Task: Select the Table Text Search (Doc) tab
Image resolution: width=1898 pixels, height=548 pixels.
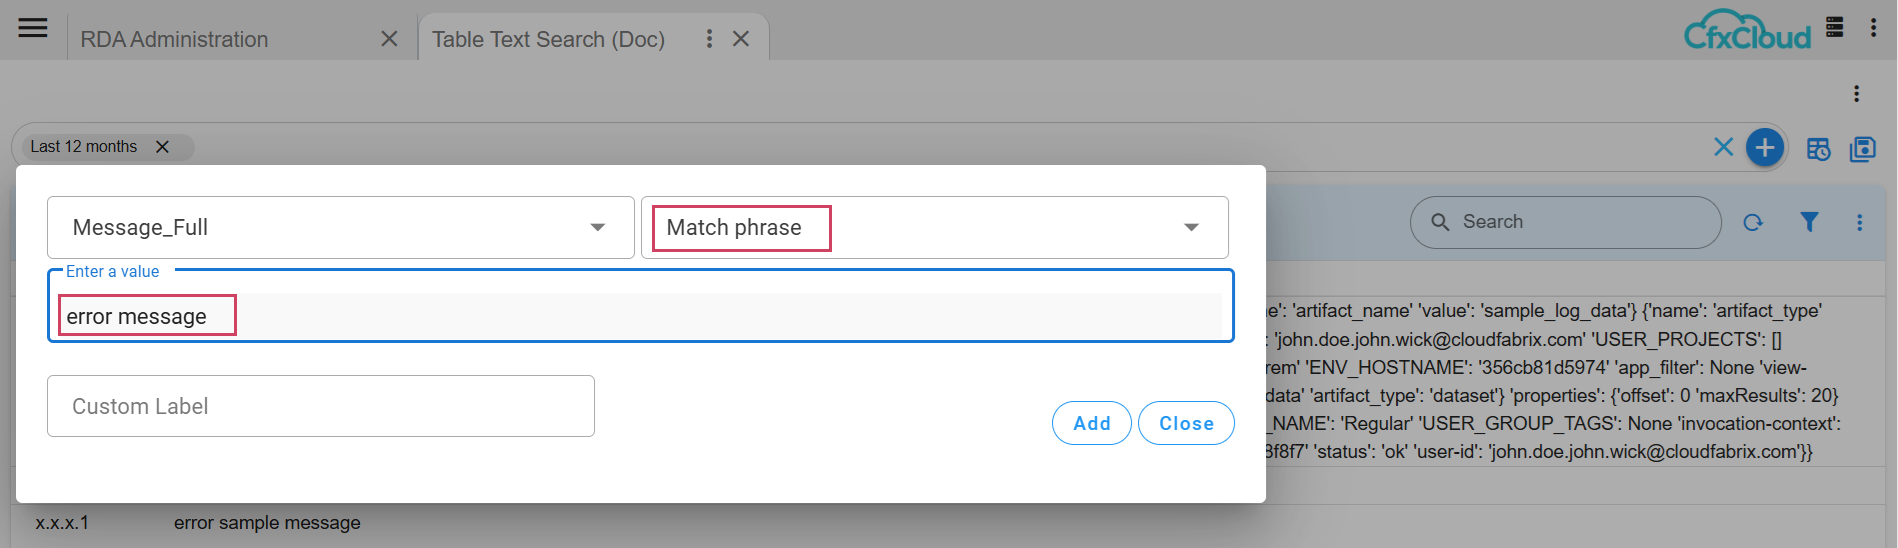Action: [548, 39]
